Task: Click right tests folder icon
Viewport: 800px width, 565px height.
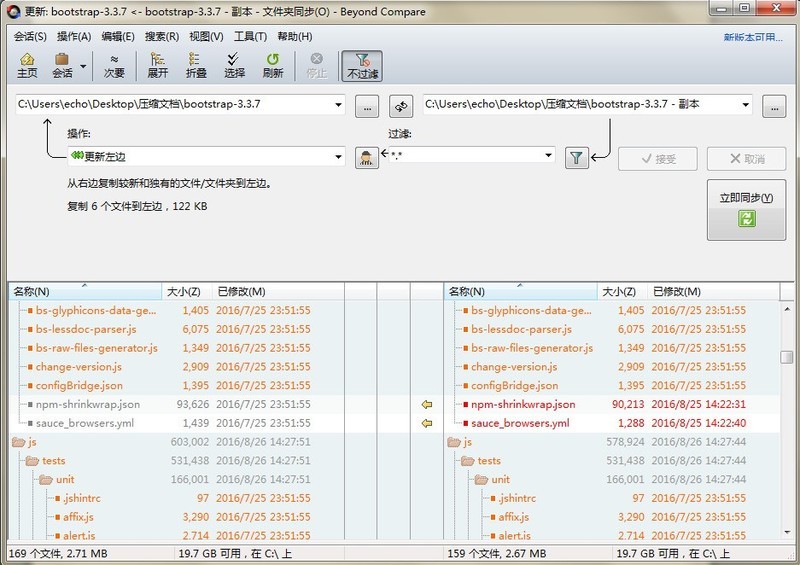Action: pos(468,461)
